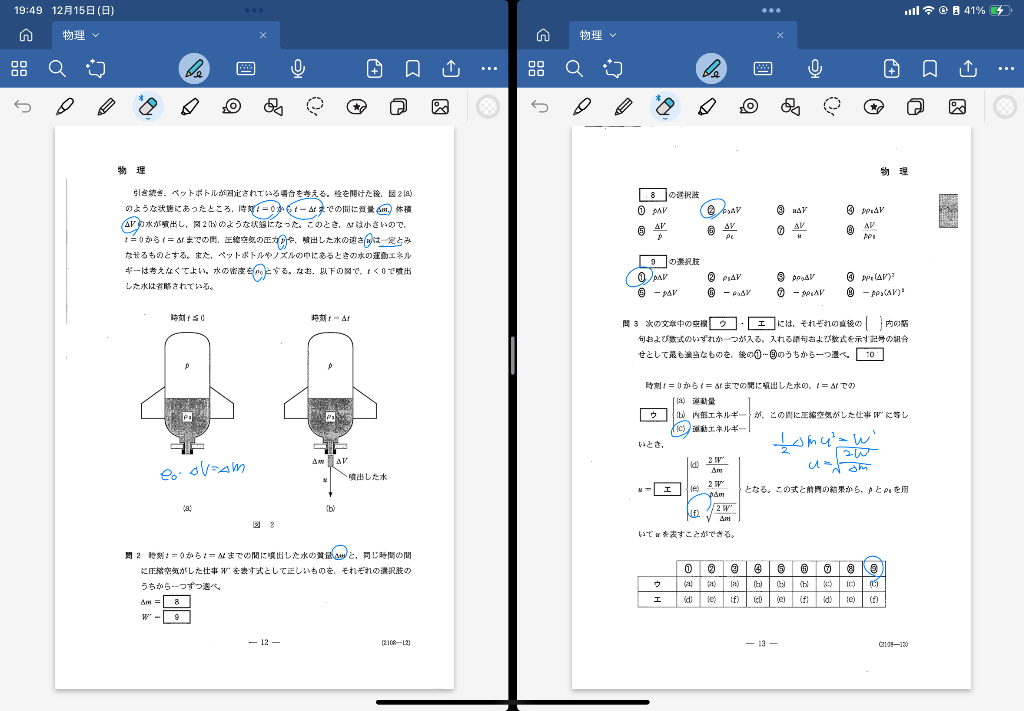Pick the lasso selection tool in left pane
This screenshot has width=1024, height=711.
315,106
